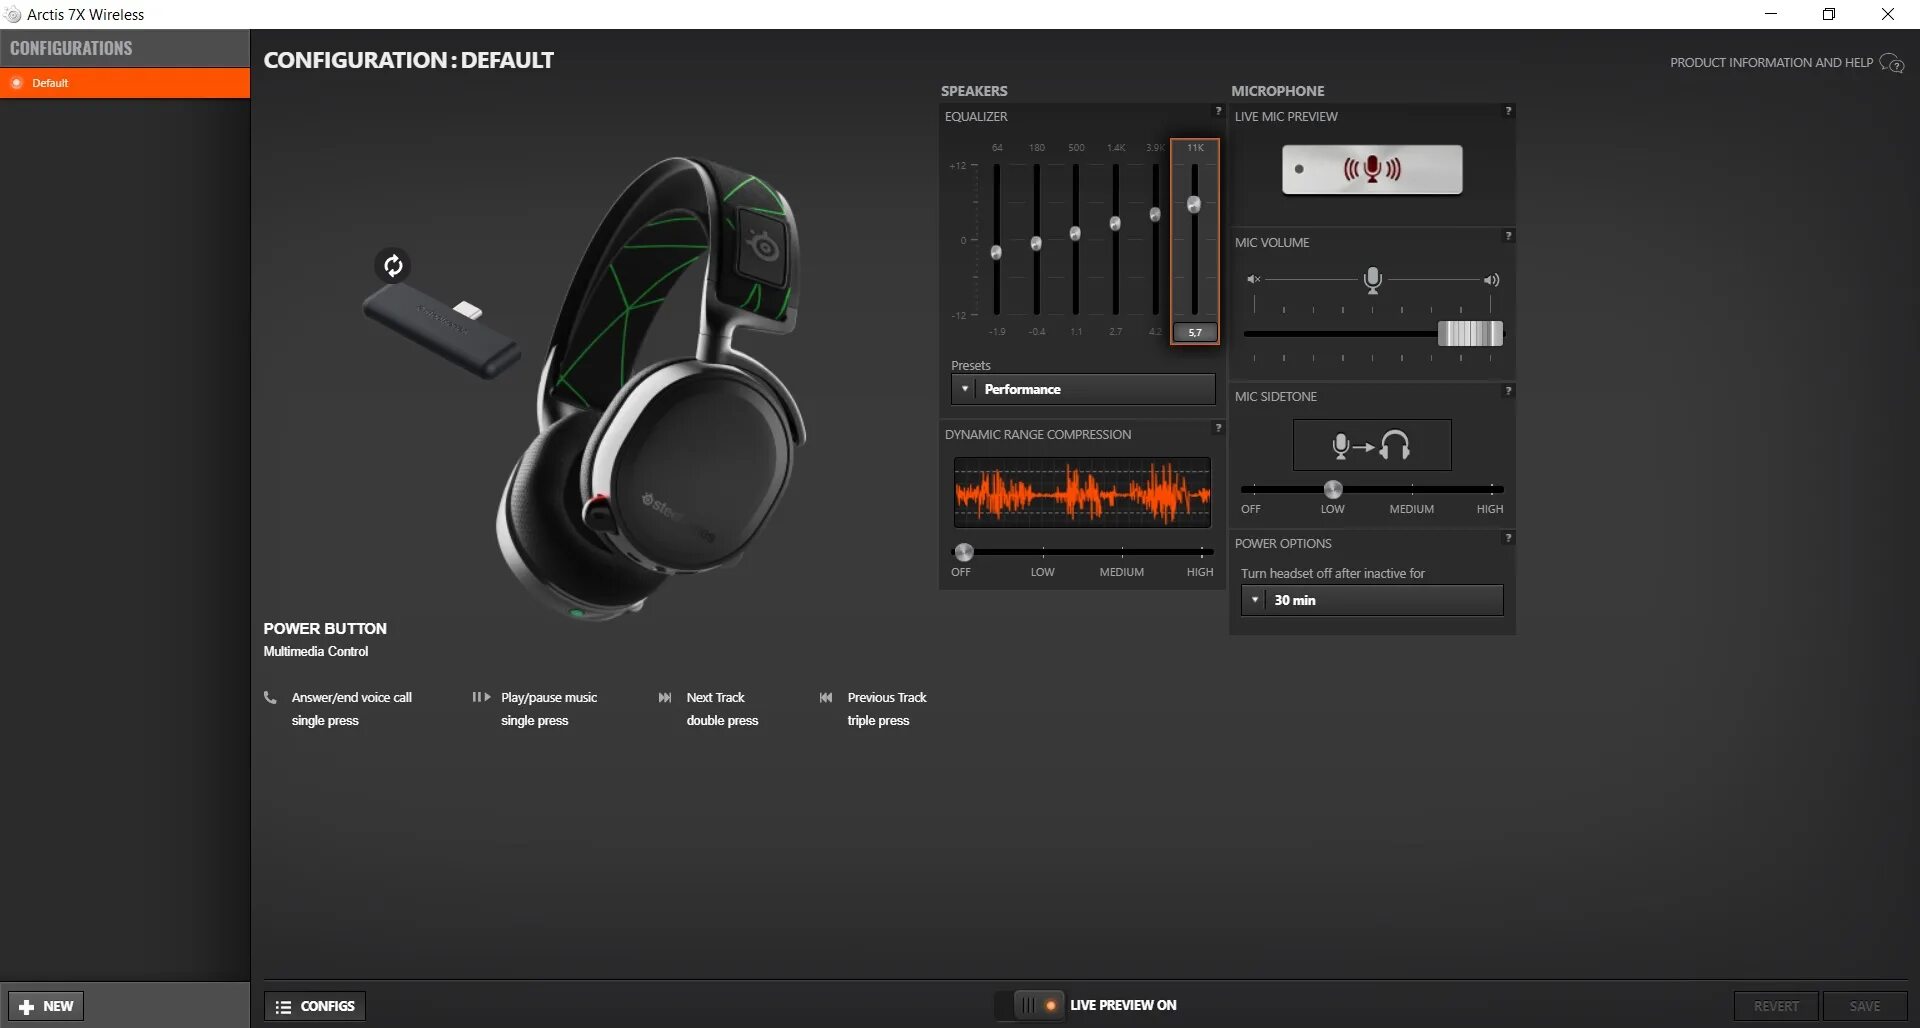Screen dimensions: 1920x1028
Task: Click the Next Track icon
Action: point(665,697)
